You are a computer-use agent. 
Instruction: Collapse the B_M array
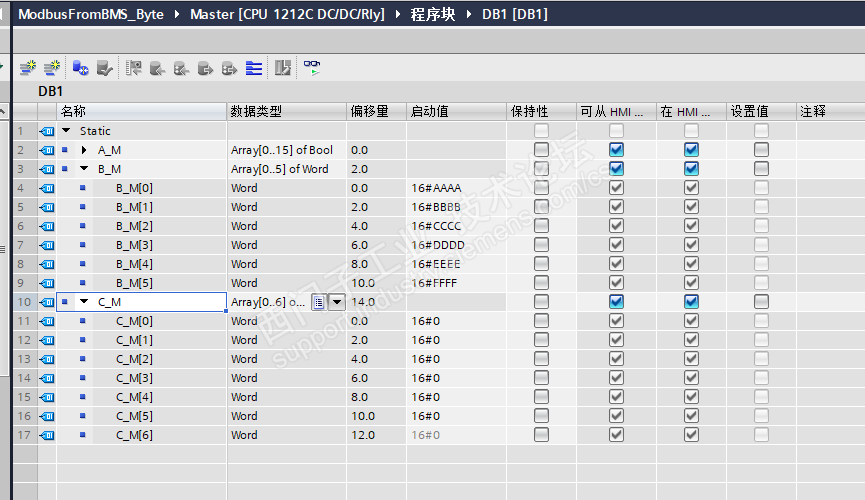click(84, 168)
